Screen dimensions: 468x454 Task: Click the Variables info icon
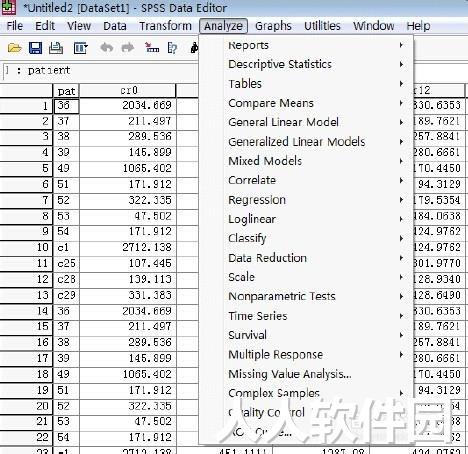[172, 48]
